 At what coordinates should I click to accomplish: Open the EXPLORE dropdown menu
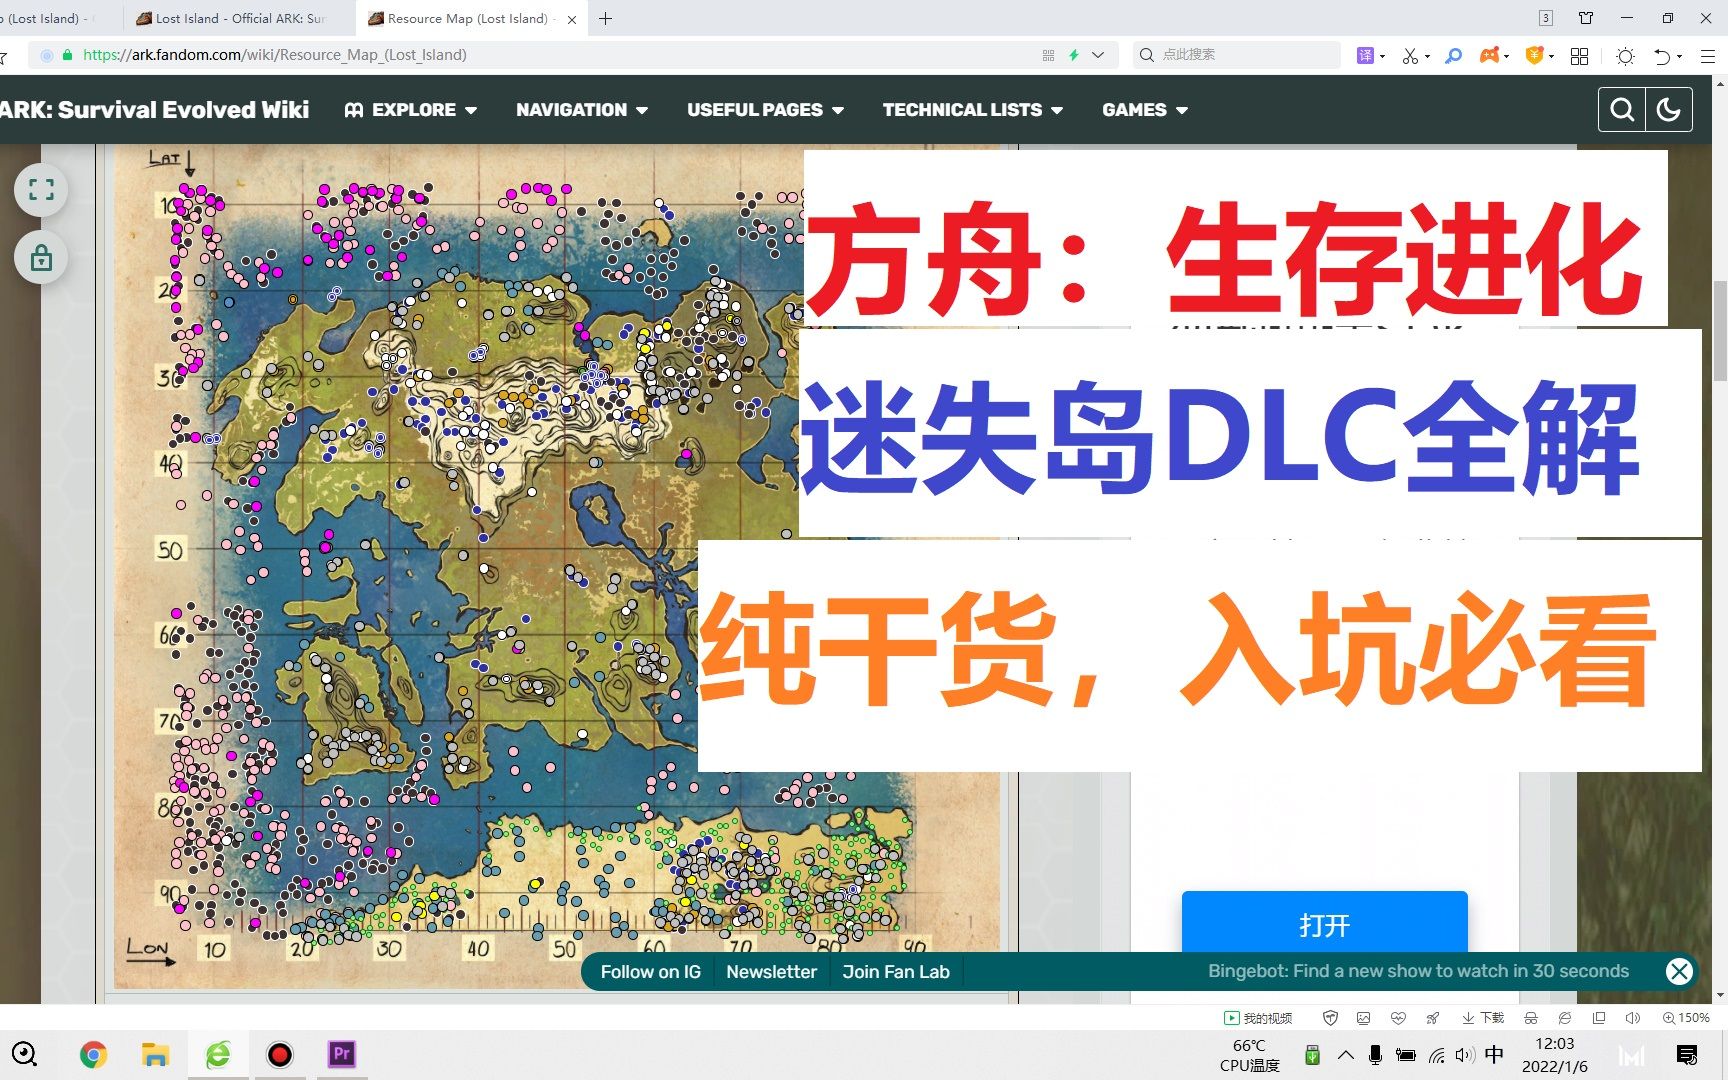pyautogui.click(x=410, y=110)
